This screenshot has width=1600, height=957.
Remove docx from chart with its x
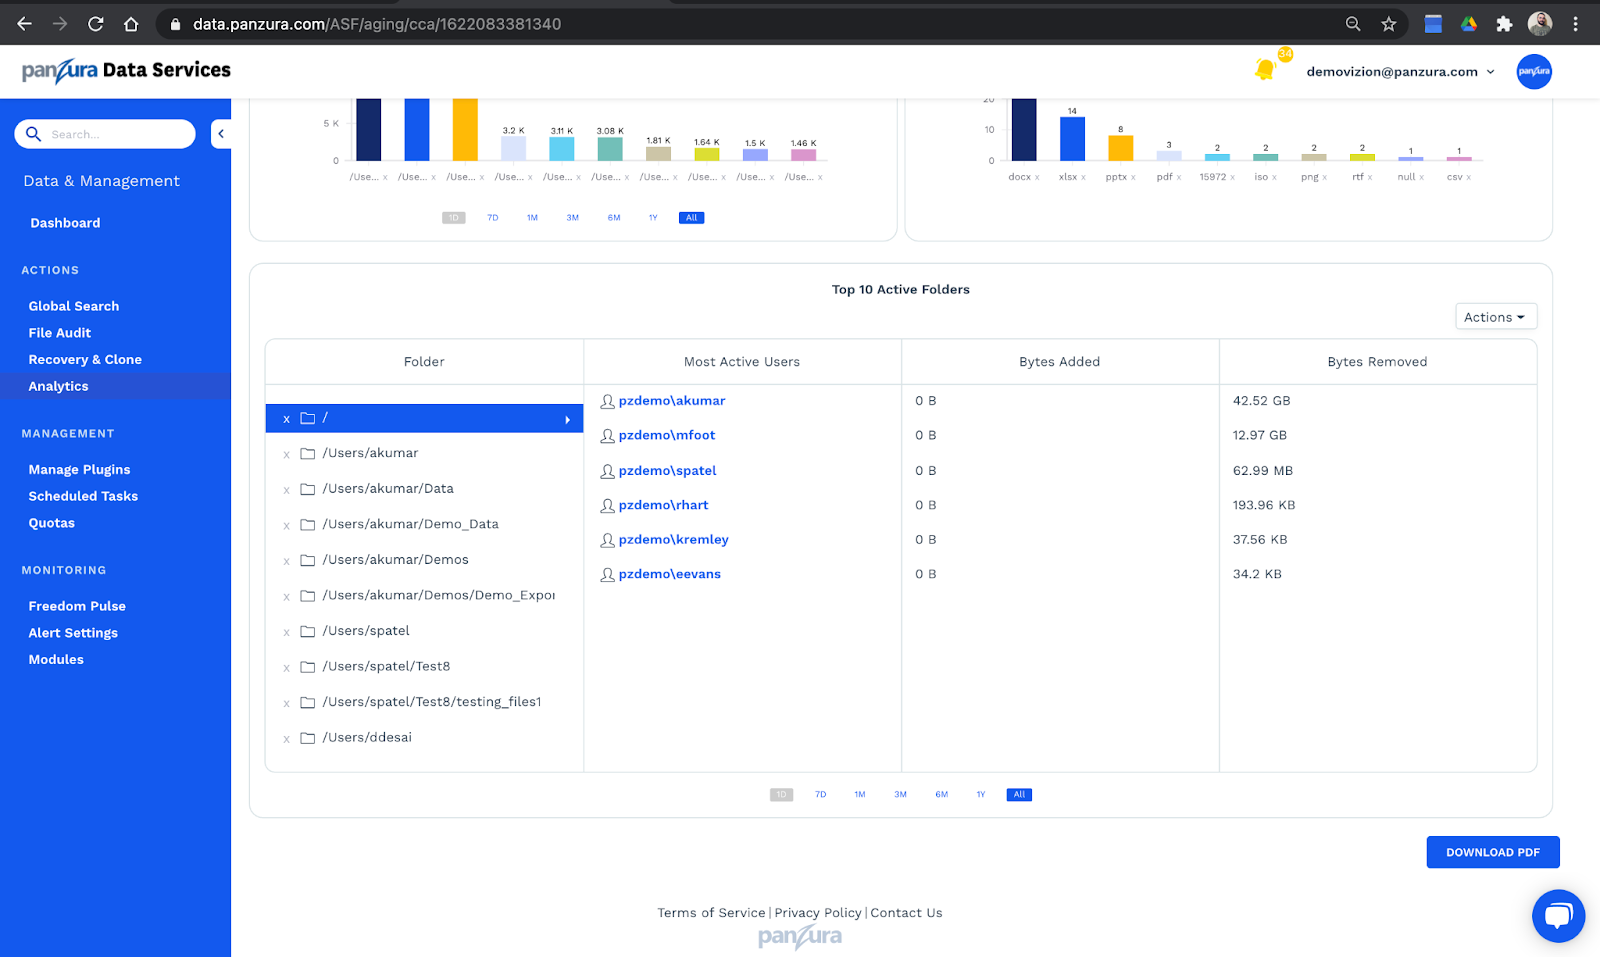pos(1037,177)
